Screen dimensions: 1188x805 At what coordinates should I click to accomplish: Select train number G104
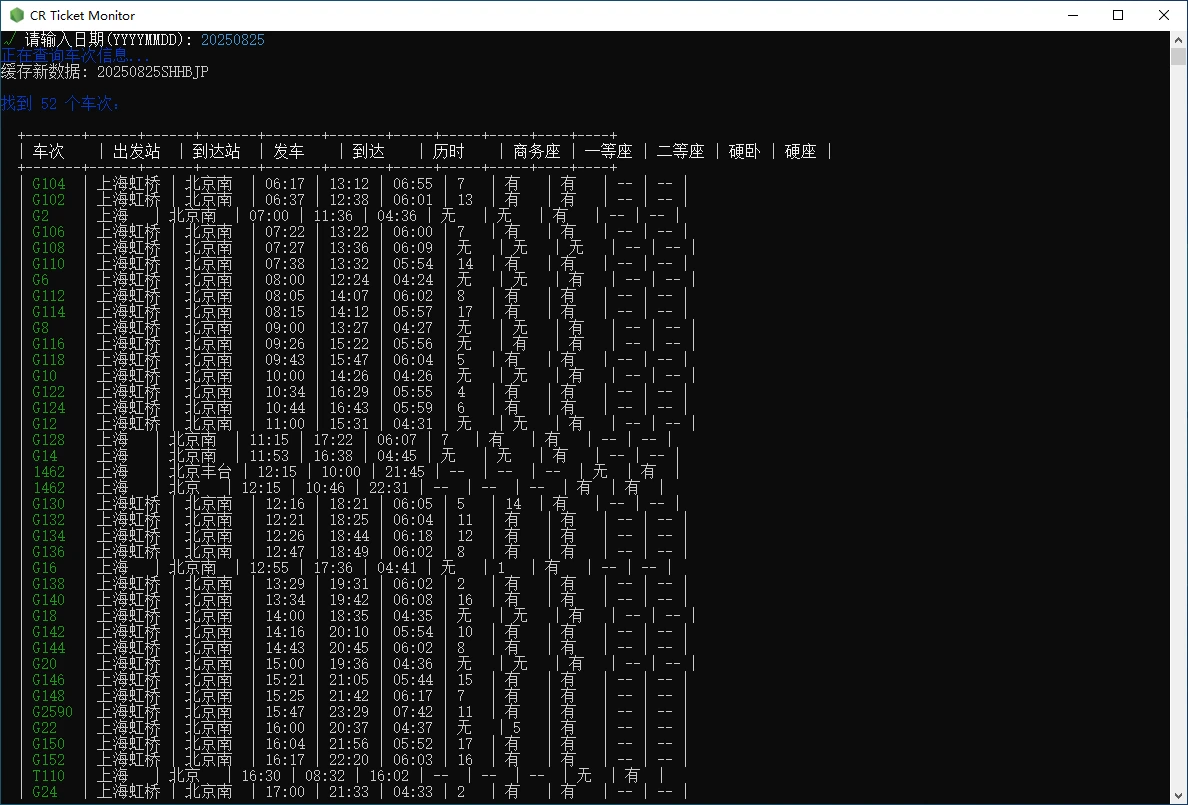(x=49, y=184)
